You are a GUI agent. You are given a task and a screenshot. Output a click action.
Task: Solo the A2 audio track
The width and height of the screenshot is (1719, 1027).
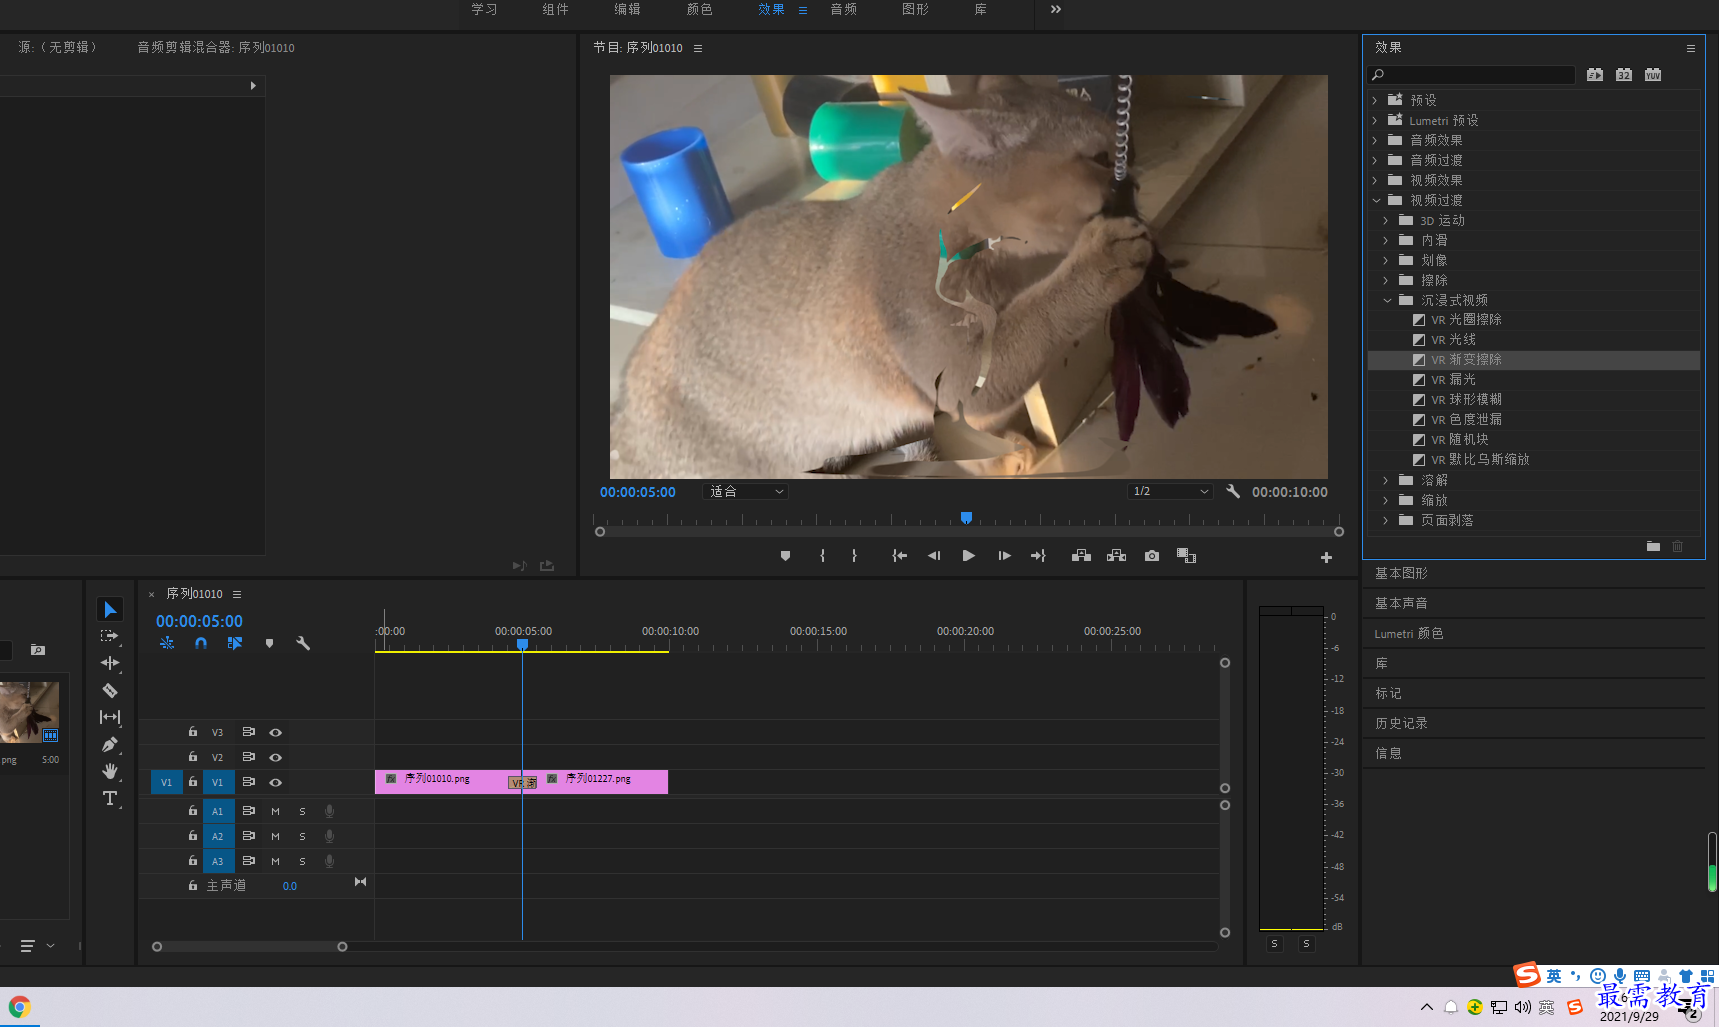tap(302, 837)
